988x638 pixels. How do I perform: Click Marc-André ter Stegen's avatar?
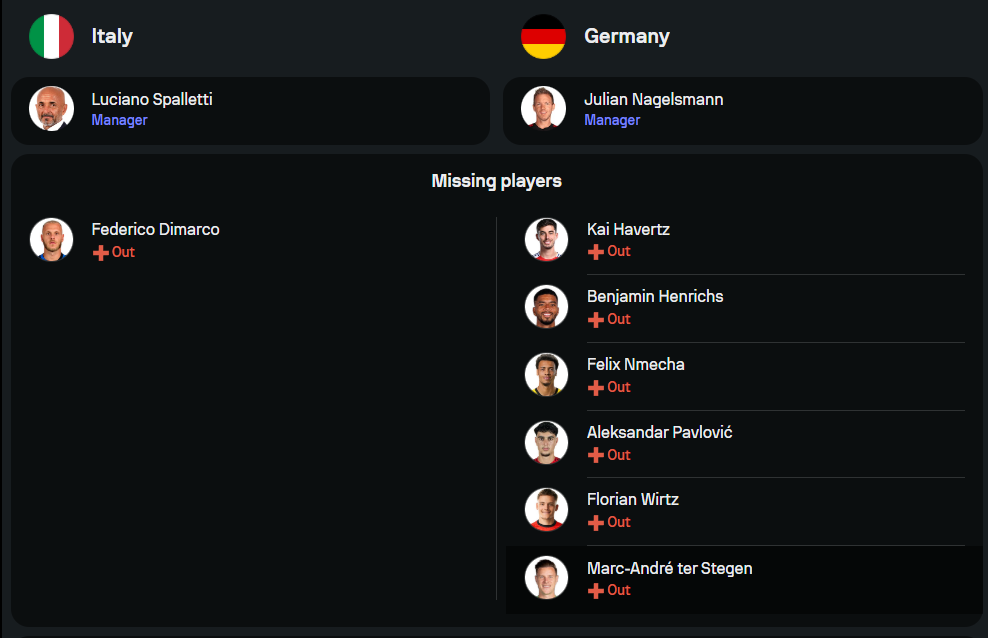[x=546, y=578]
